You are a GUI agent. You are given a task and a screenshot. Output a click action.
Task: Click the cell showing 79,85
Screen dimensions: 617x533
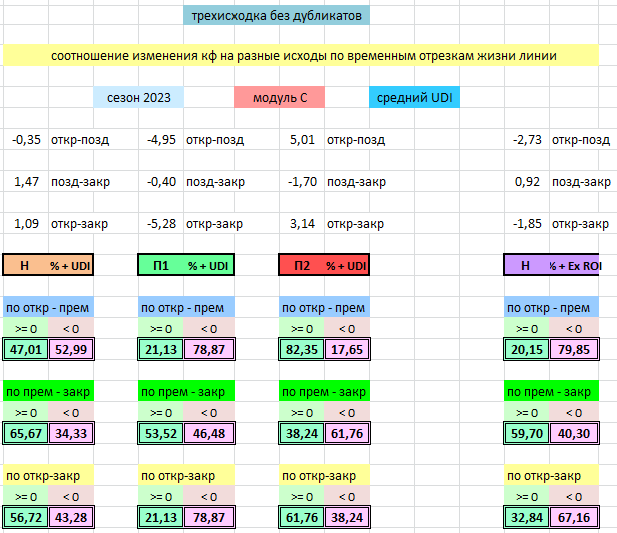(574, 349)
